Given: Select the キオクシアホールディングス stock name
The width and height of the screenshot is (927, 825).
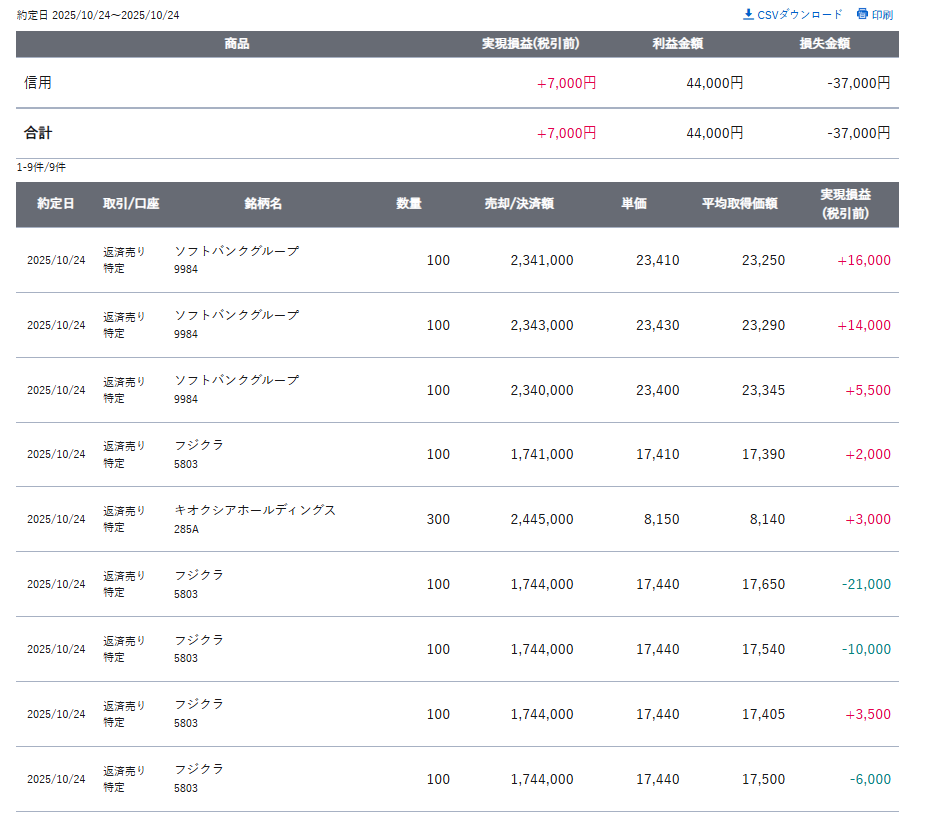Looking at the screenshot, I should (x=255, y=510).
